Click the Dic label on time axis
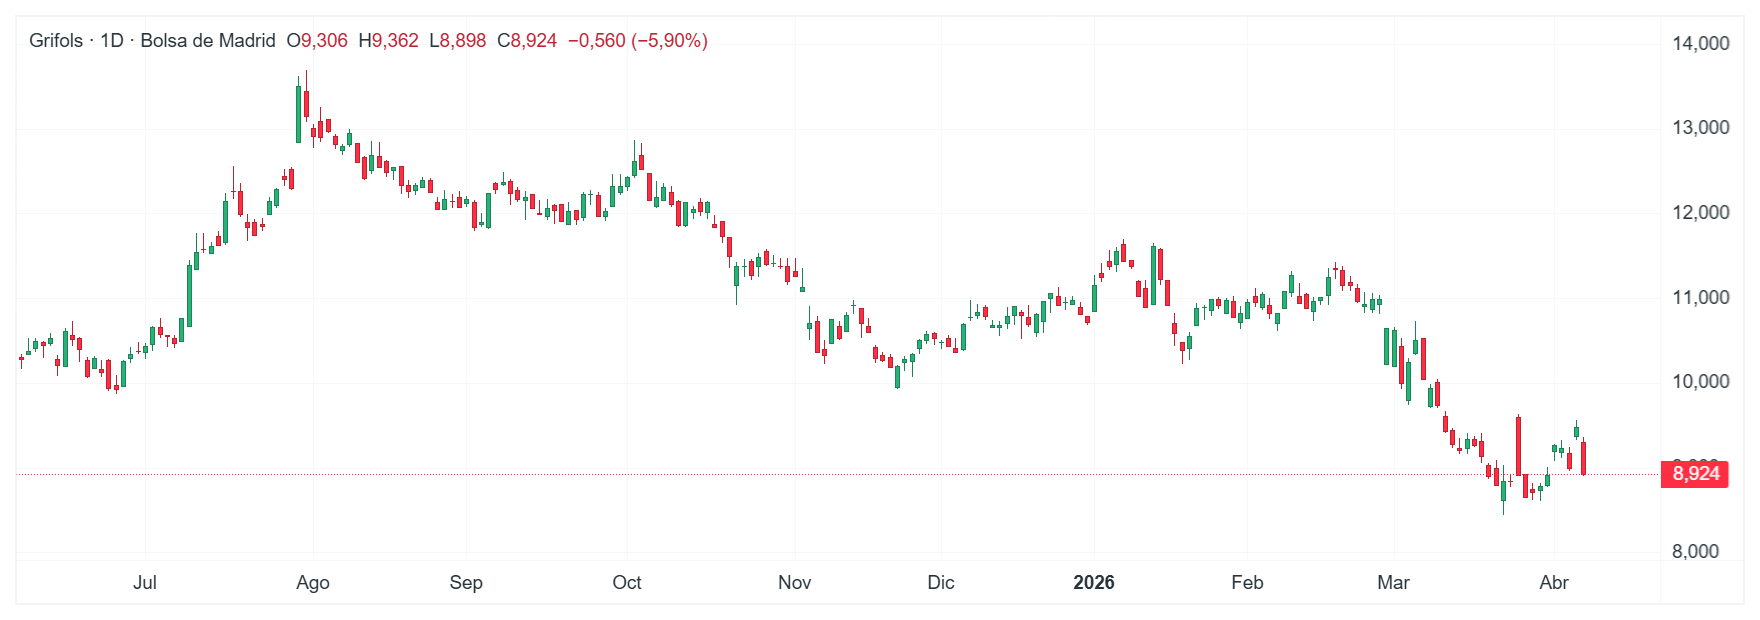 (941, 582)
